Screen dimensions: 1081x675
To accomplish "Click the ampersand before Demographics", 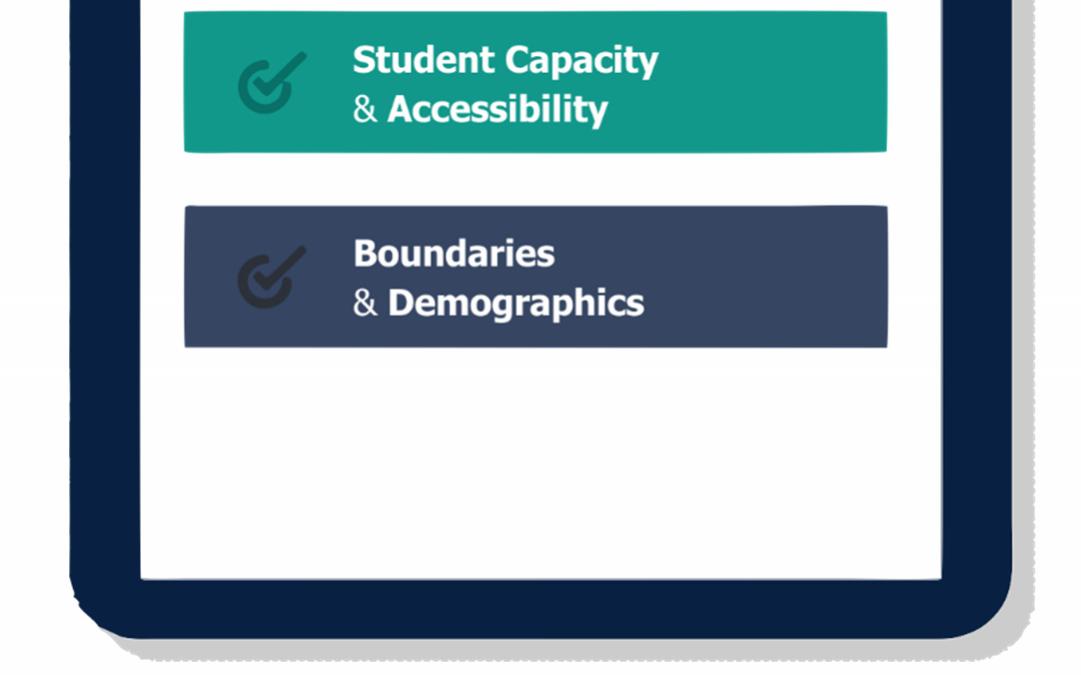I will pos(365,303).
